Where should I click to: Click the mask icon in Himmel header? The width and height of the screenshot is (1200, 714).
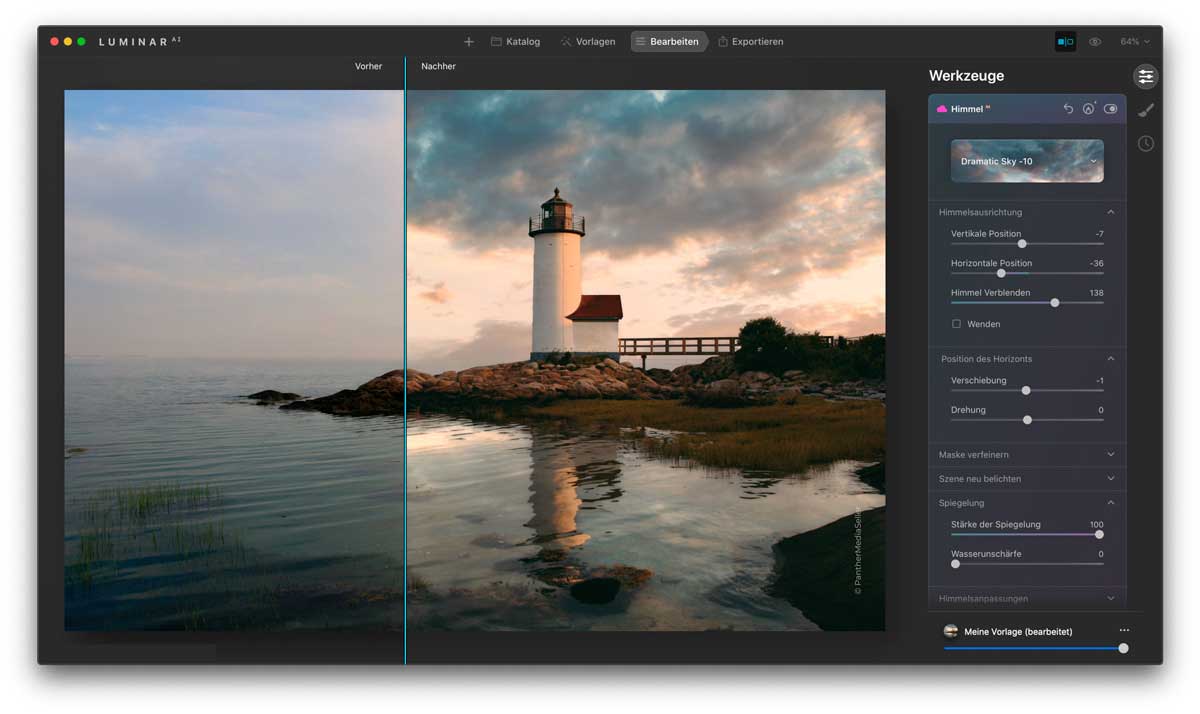tap(1089, 109)
